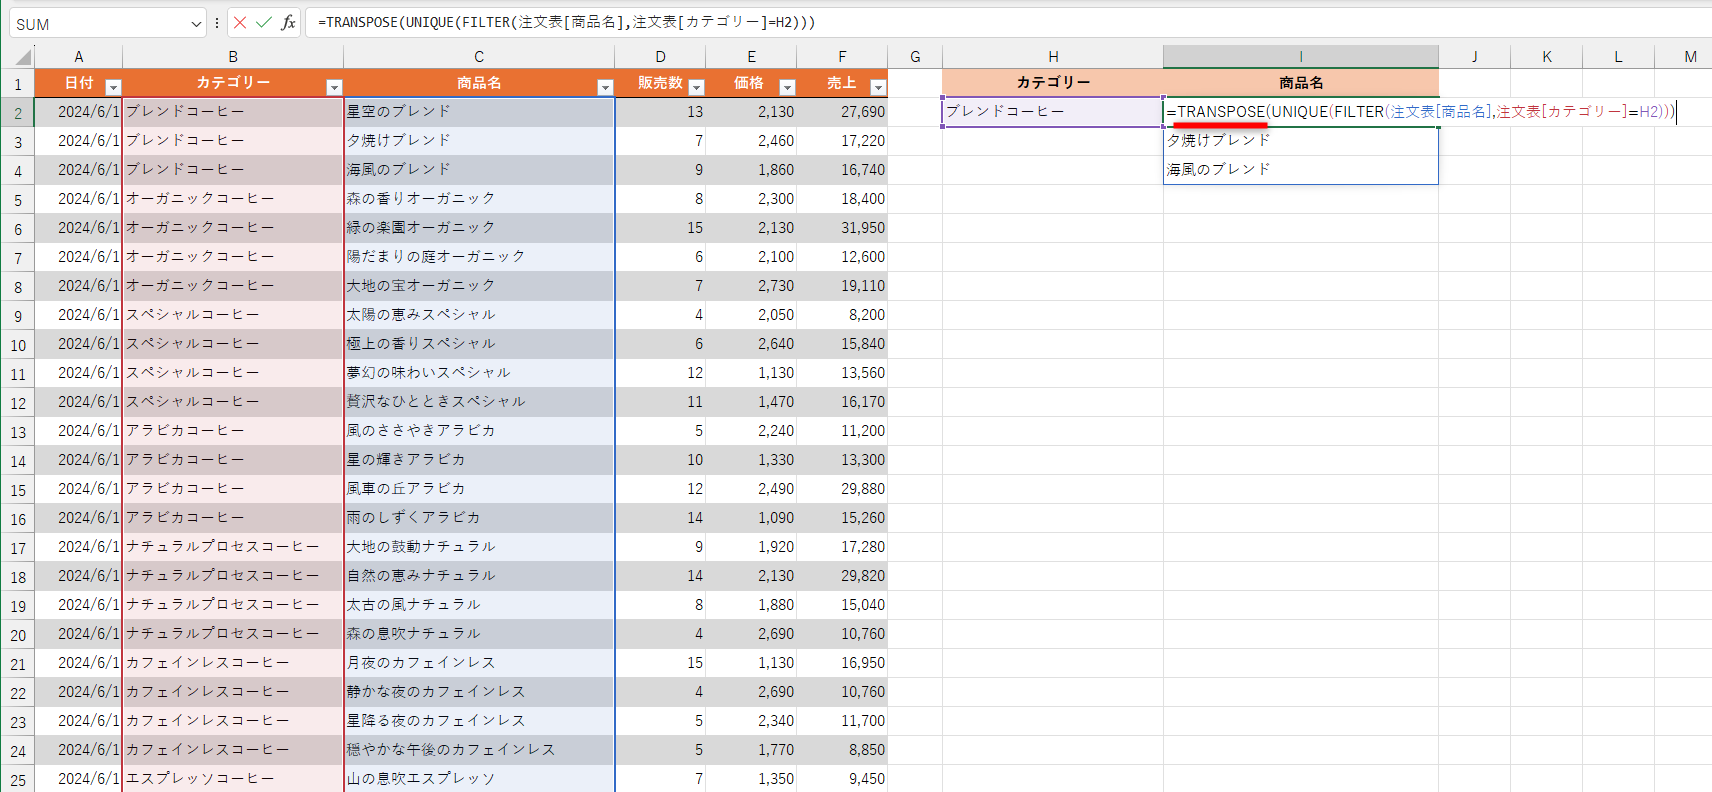Open the カテゴリー column filter dropdown
The image size is (1712, 792).
click(x=334, y=87)
